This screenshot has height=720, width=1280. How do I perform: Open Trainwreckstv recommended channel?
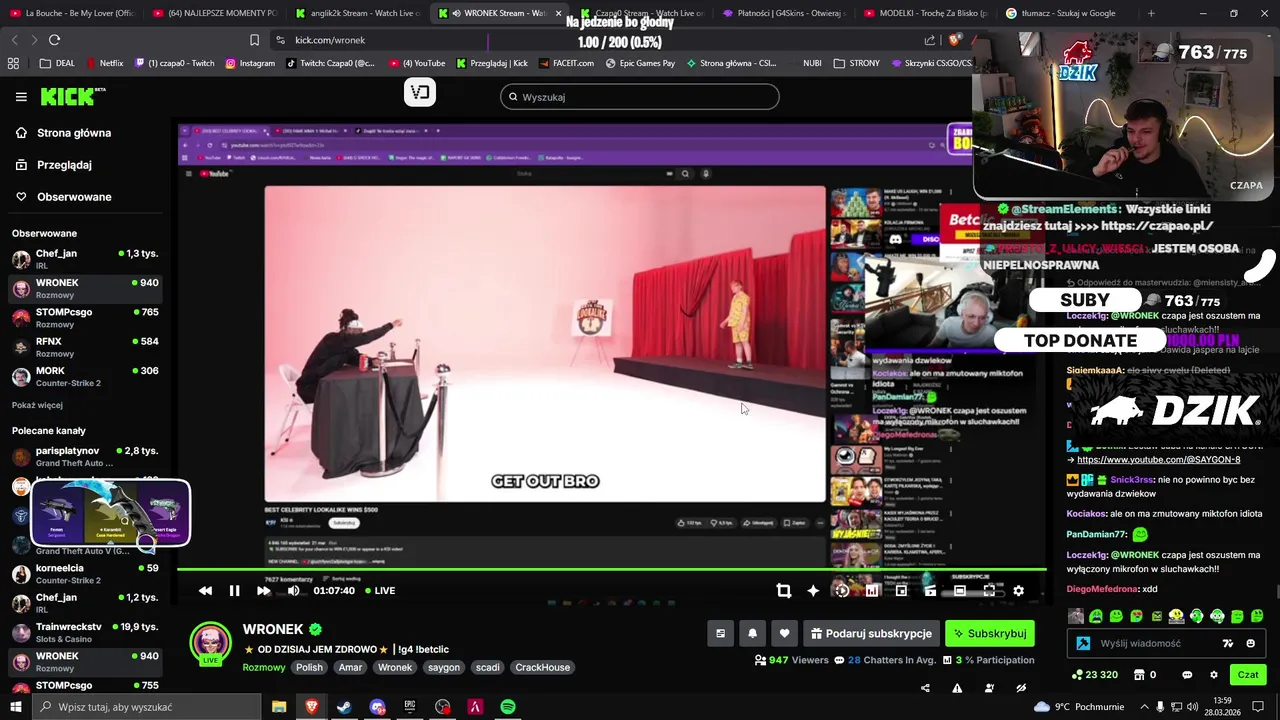85,632
